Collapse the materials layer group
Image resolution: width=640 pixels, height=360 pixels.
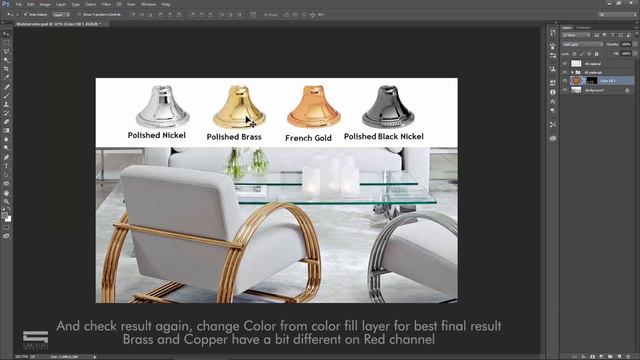pos(572,72)
